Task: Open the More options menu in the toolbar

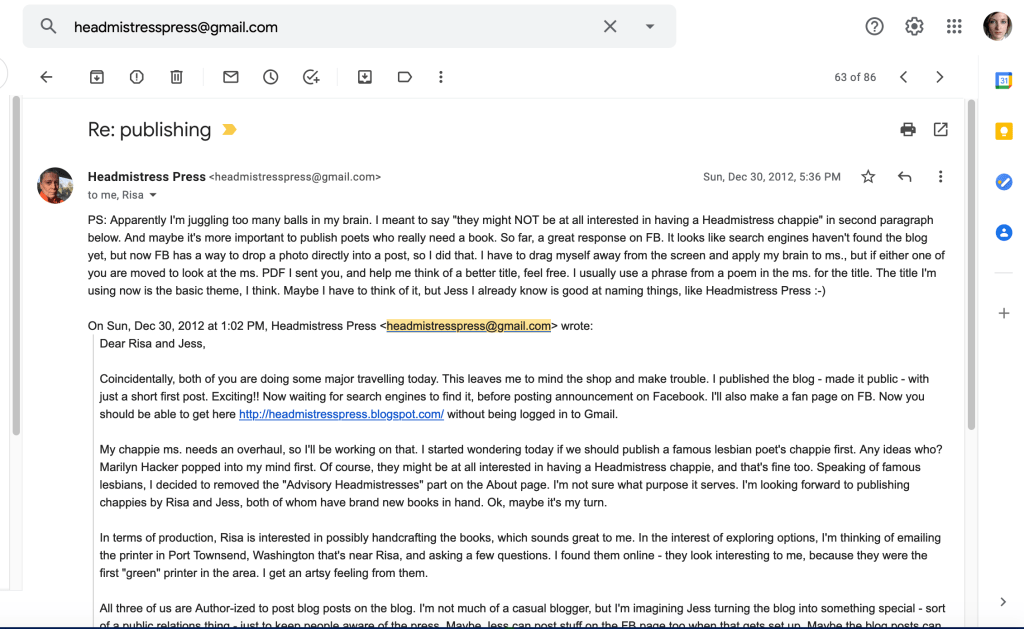Action: coord(441,77)
